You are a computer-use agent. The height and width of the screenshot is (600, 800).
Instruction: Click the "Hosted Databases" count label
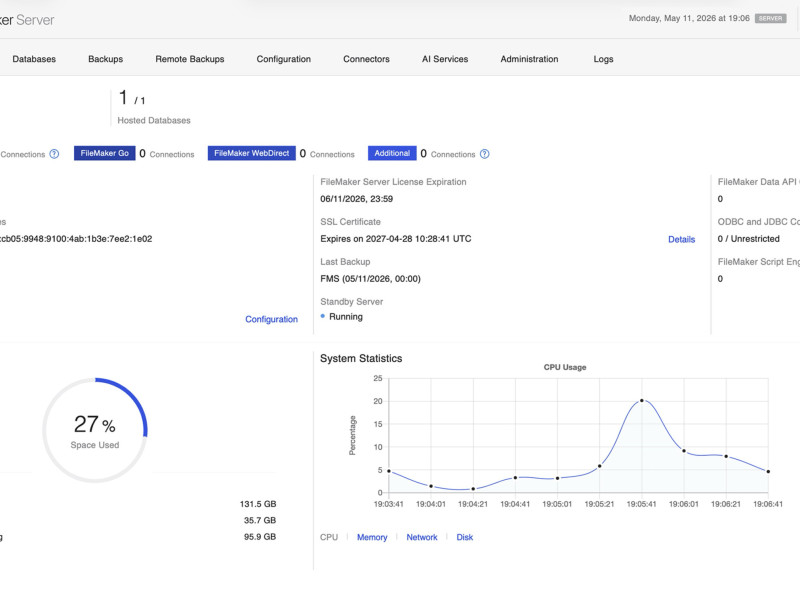[154, 120]
